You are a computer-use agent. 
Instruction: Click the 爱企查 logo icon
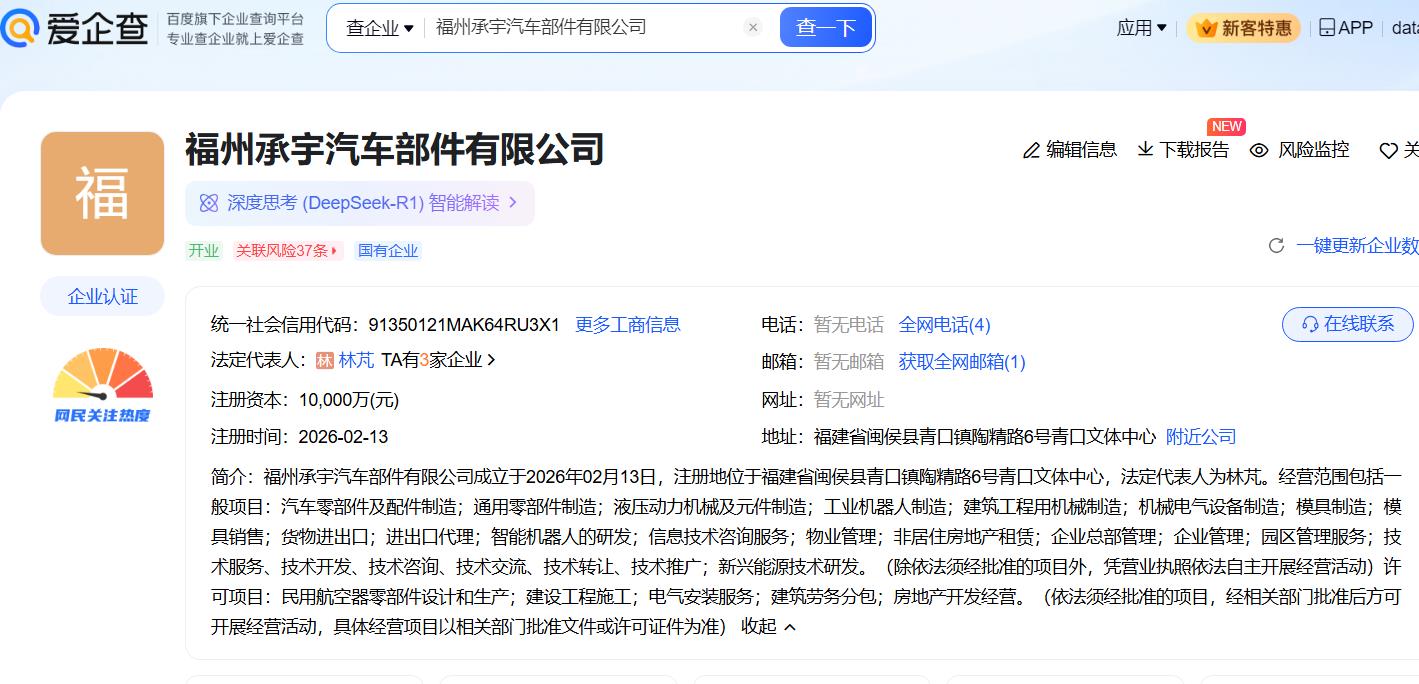[x=20, y=27]
